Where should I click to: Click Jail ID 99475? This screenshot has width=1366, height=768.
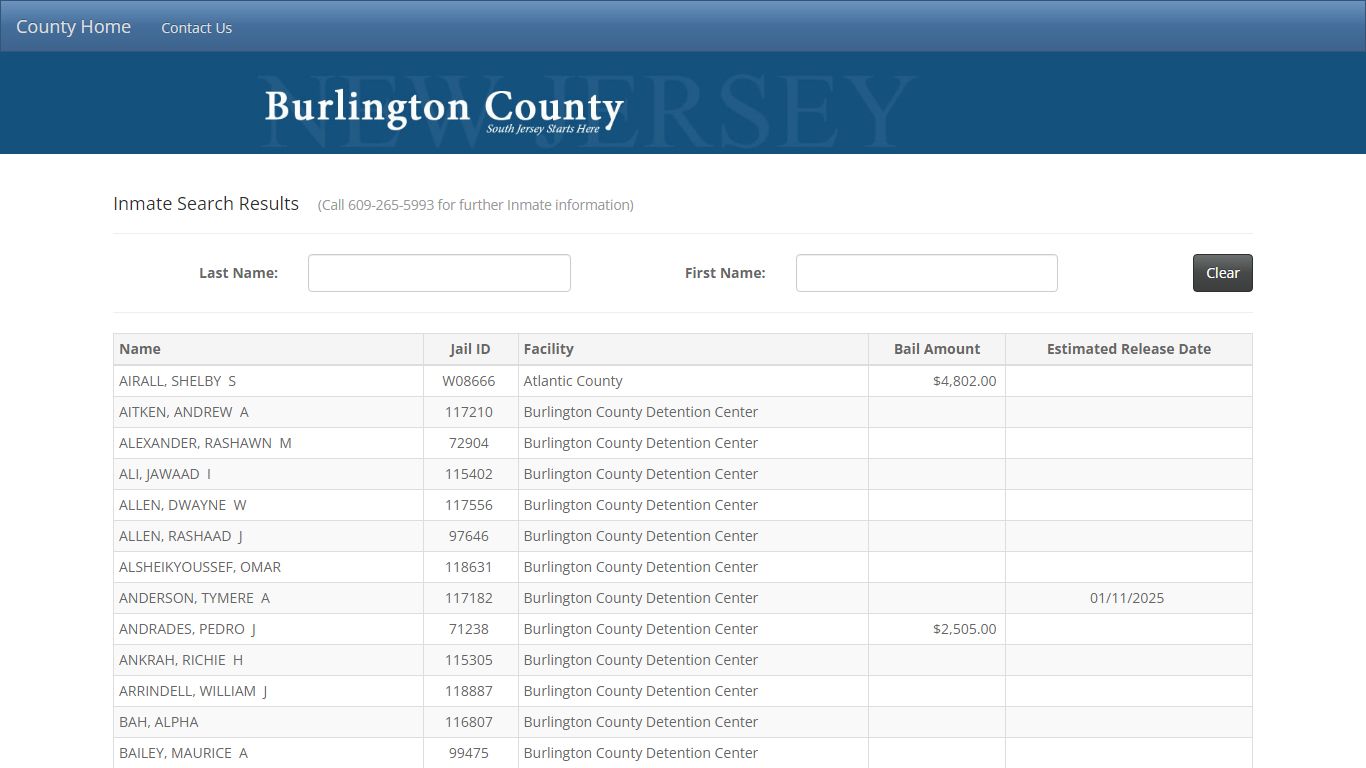pyautogui.click(x=469, y=753)
